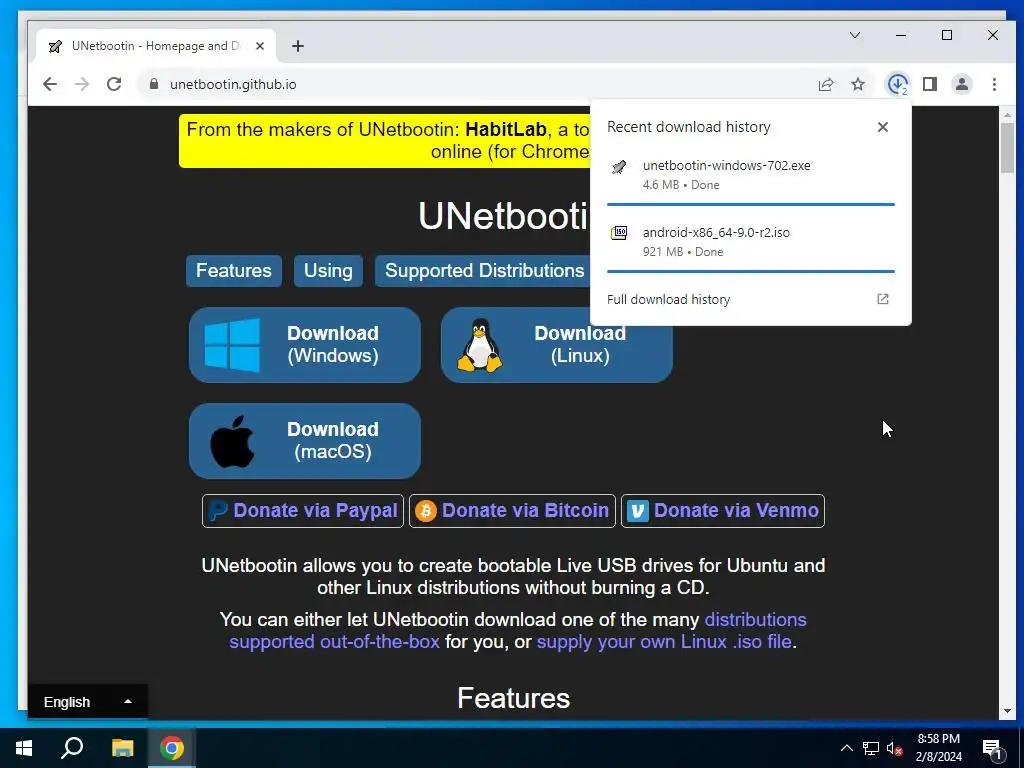Click the scrollbar down arrow

click(1007, 711)
